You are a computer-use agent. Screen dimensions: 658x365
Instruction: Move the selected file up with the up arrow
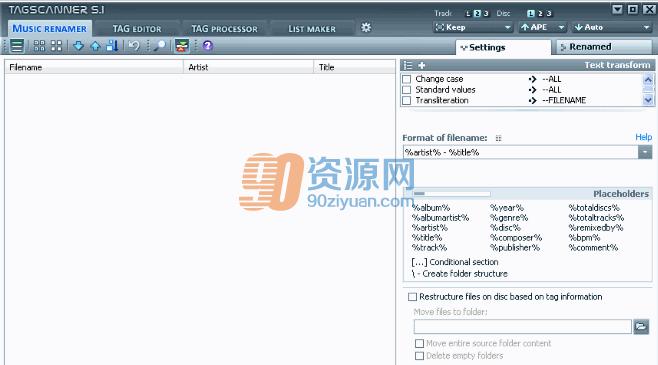pos(95,46)
